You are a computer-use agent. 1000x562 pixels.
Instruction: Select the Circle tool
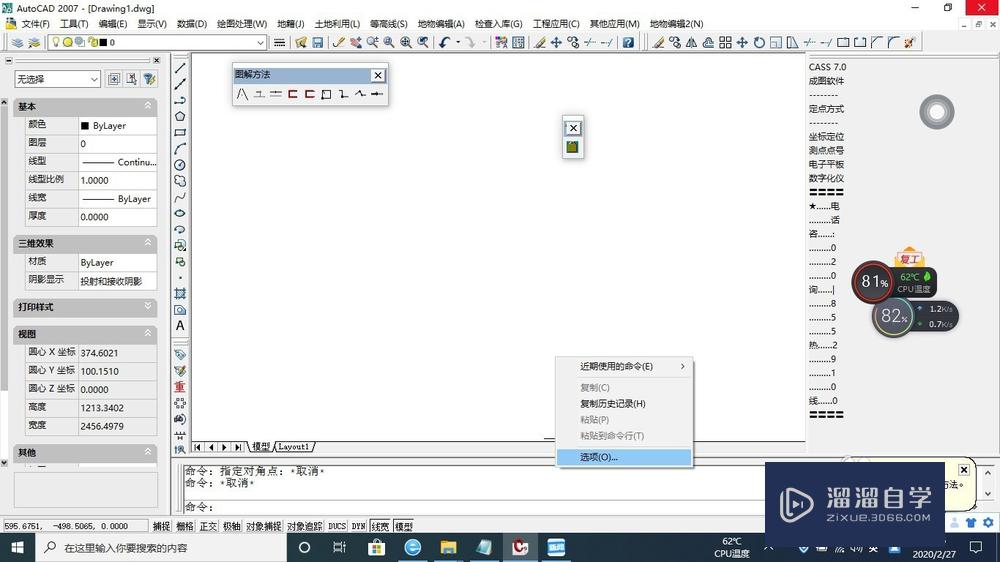(180, 165)
